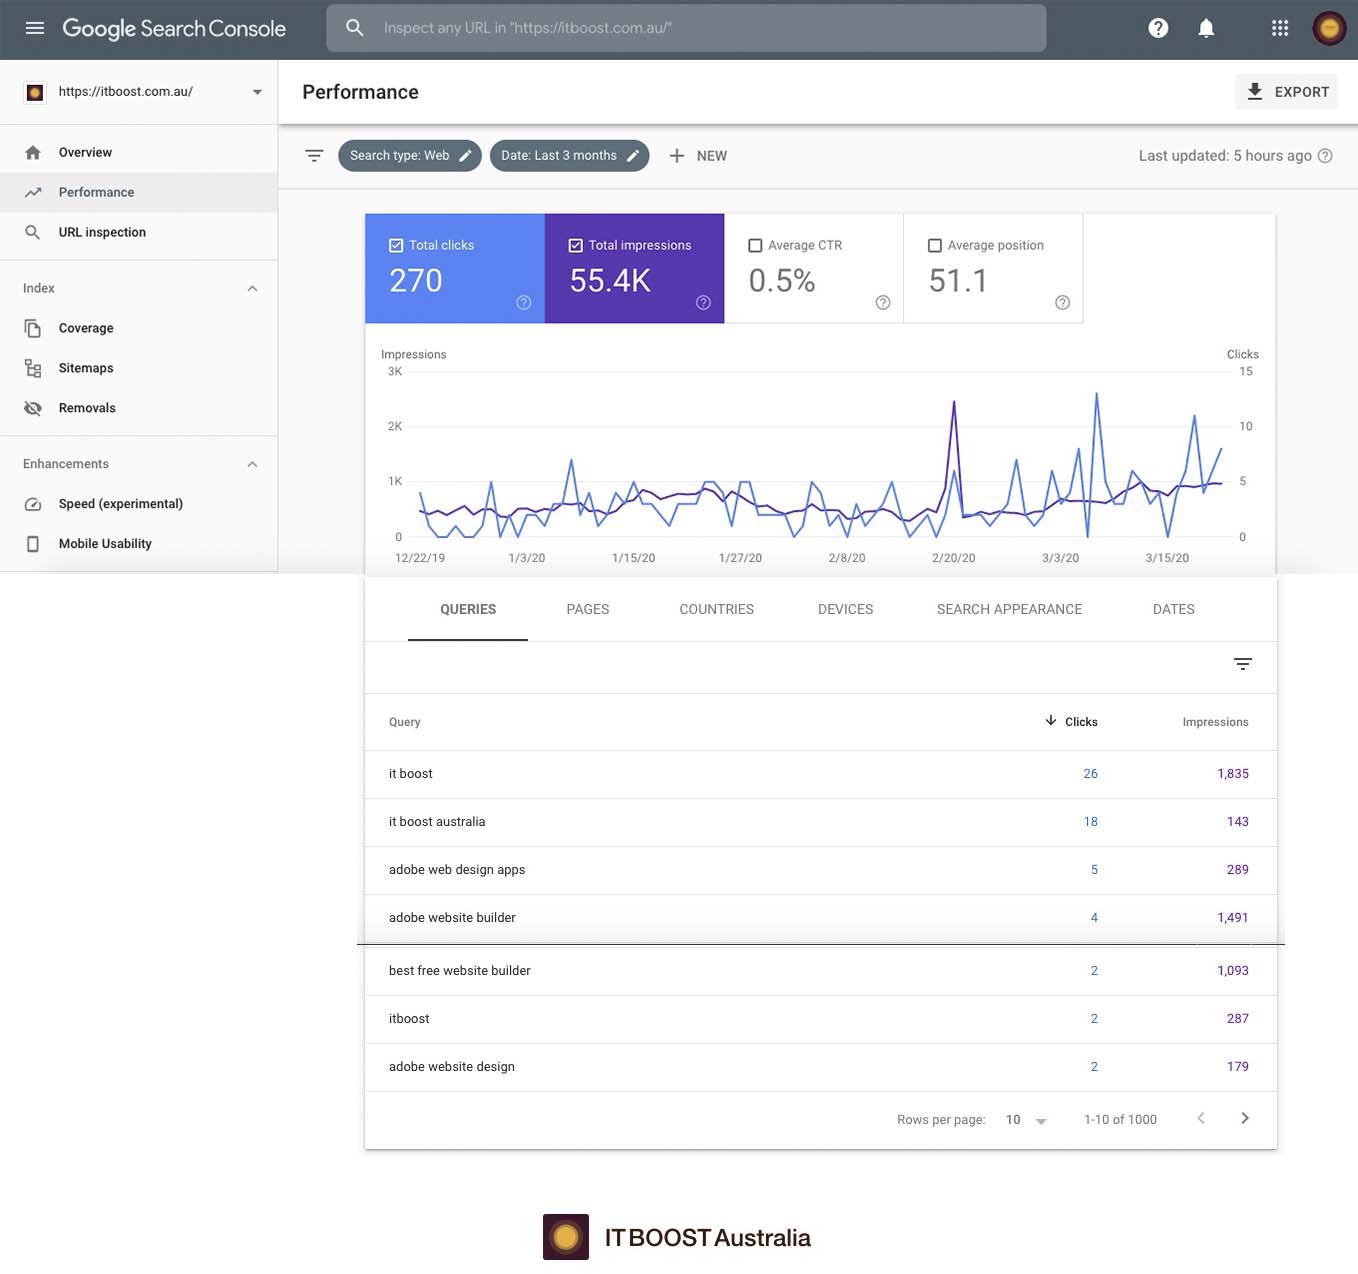The width and height of the screenshot is (1358, 1274).
Task: Collapse the Index section
Action: 253,288
